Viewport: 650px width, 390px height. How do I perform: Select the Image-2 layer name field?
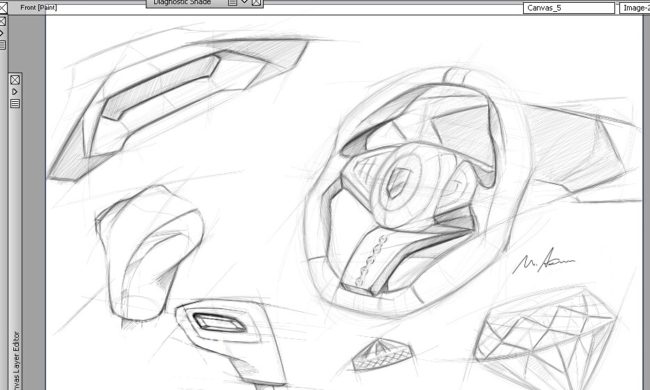coord(635,8)
